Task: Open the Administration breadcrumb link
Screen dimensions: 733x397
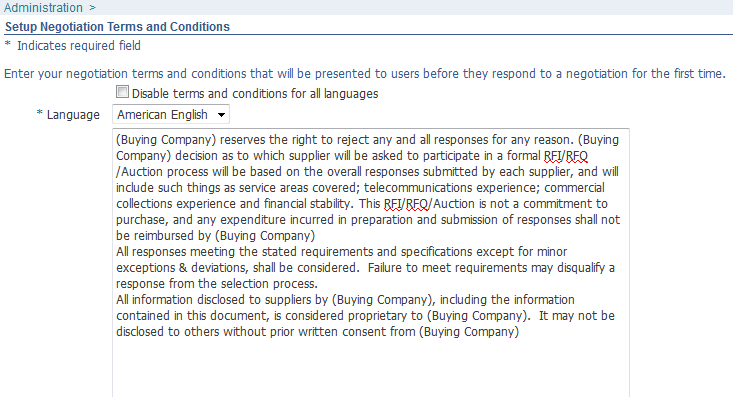Action: click(43, 7)
